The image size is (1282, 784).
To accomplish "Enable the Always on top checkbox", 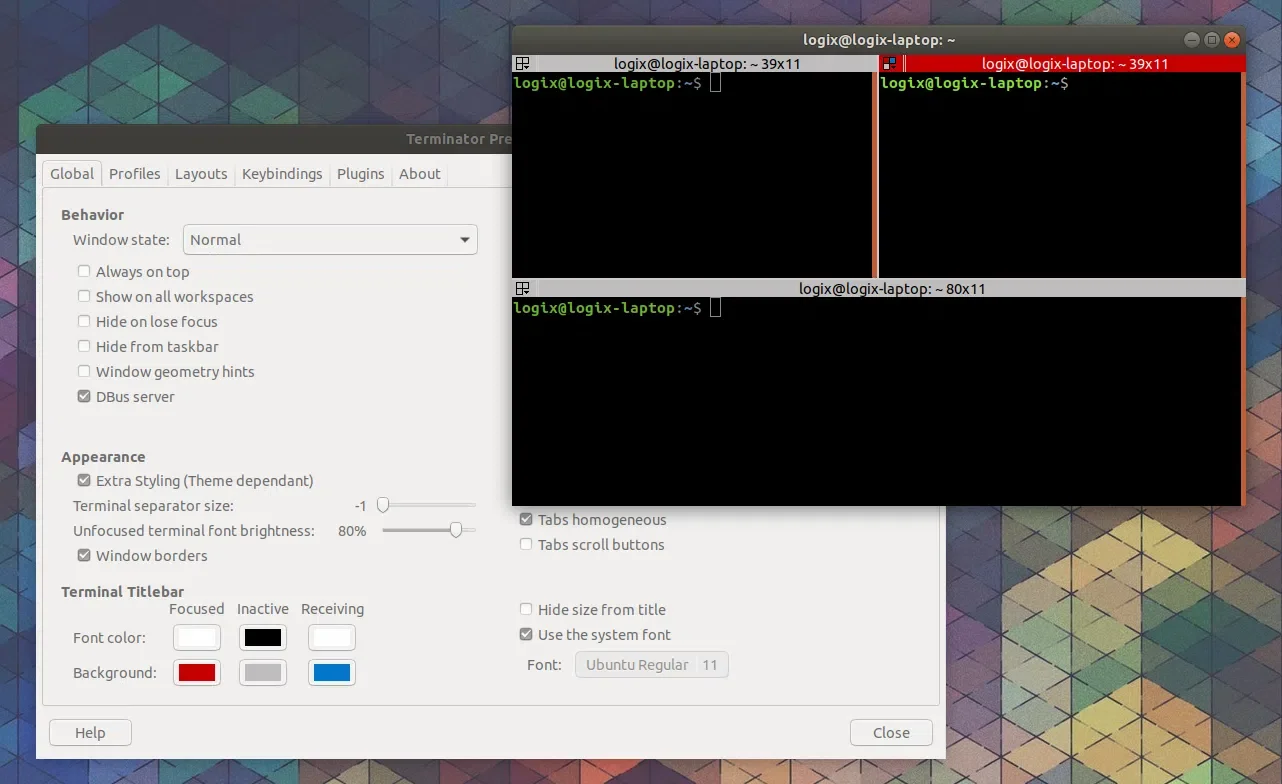I will pos(84,272).
